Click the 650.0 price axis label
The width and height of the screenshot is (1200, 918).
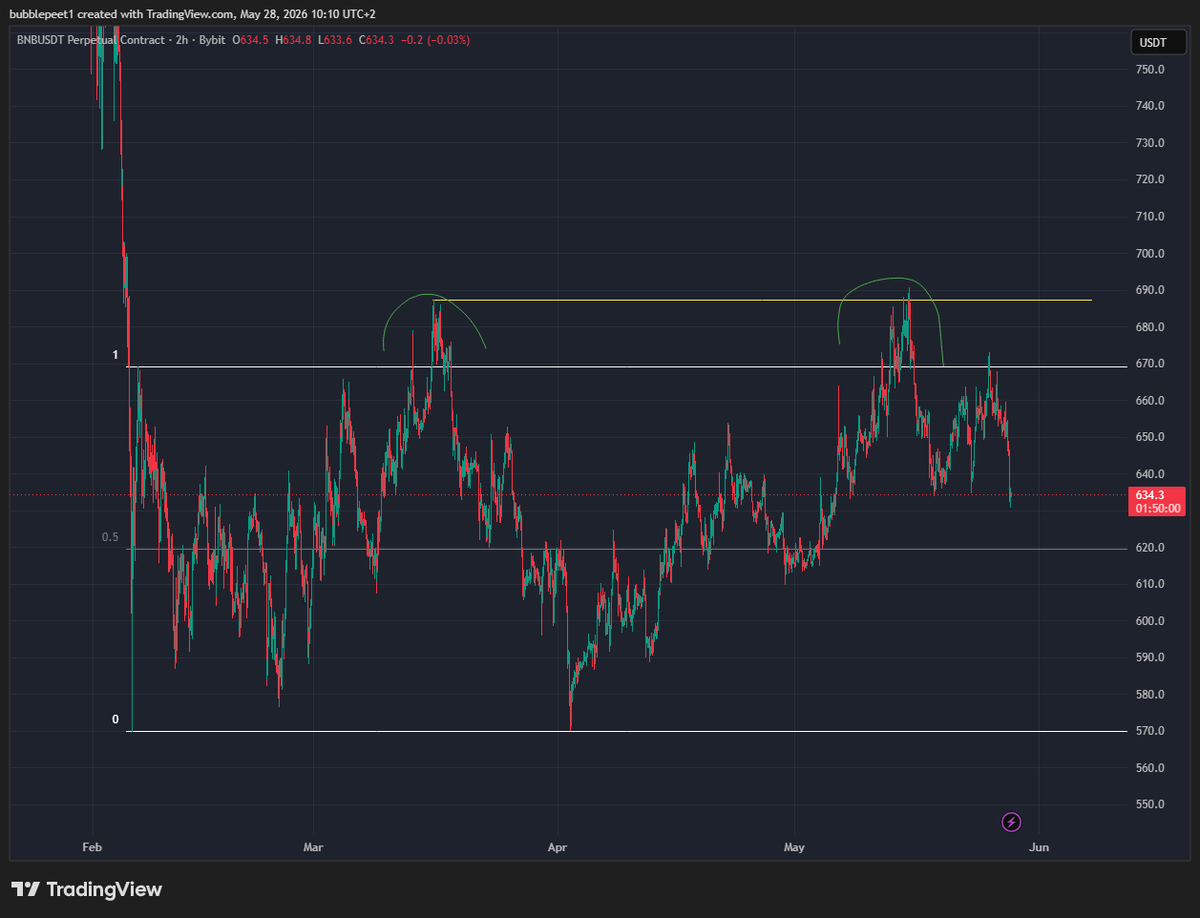1150,437
